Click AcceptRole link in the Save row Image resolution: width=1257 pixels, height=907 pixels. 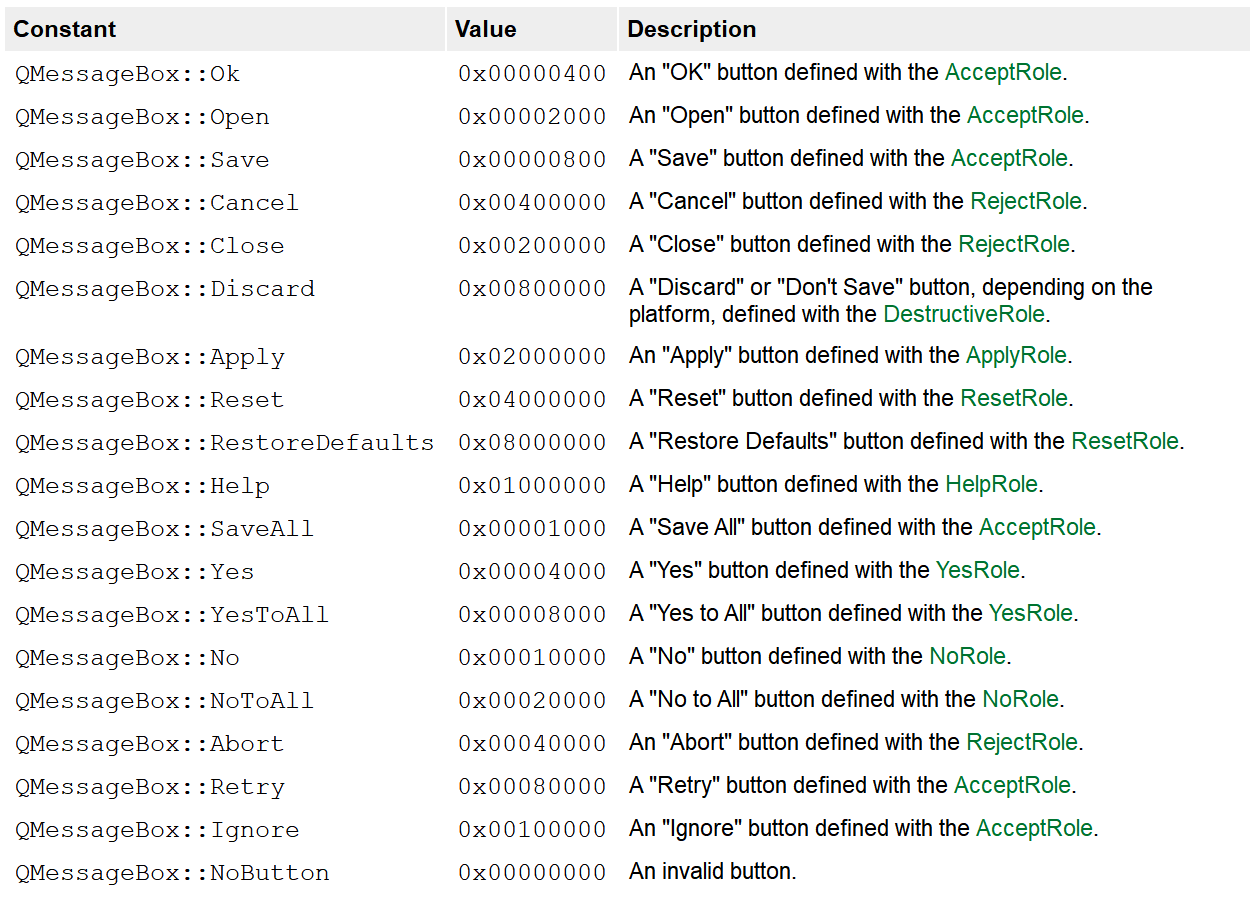click(1009, 158)
